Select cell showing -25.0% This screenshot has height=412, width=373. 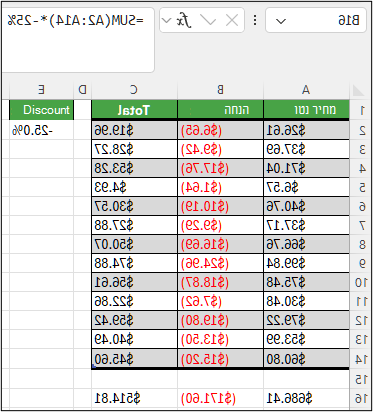[x=41, y=130]
